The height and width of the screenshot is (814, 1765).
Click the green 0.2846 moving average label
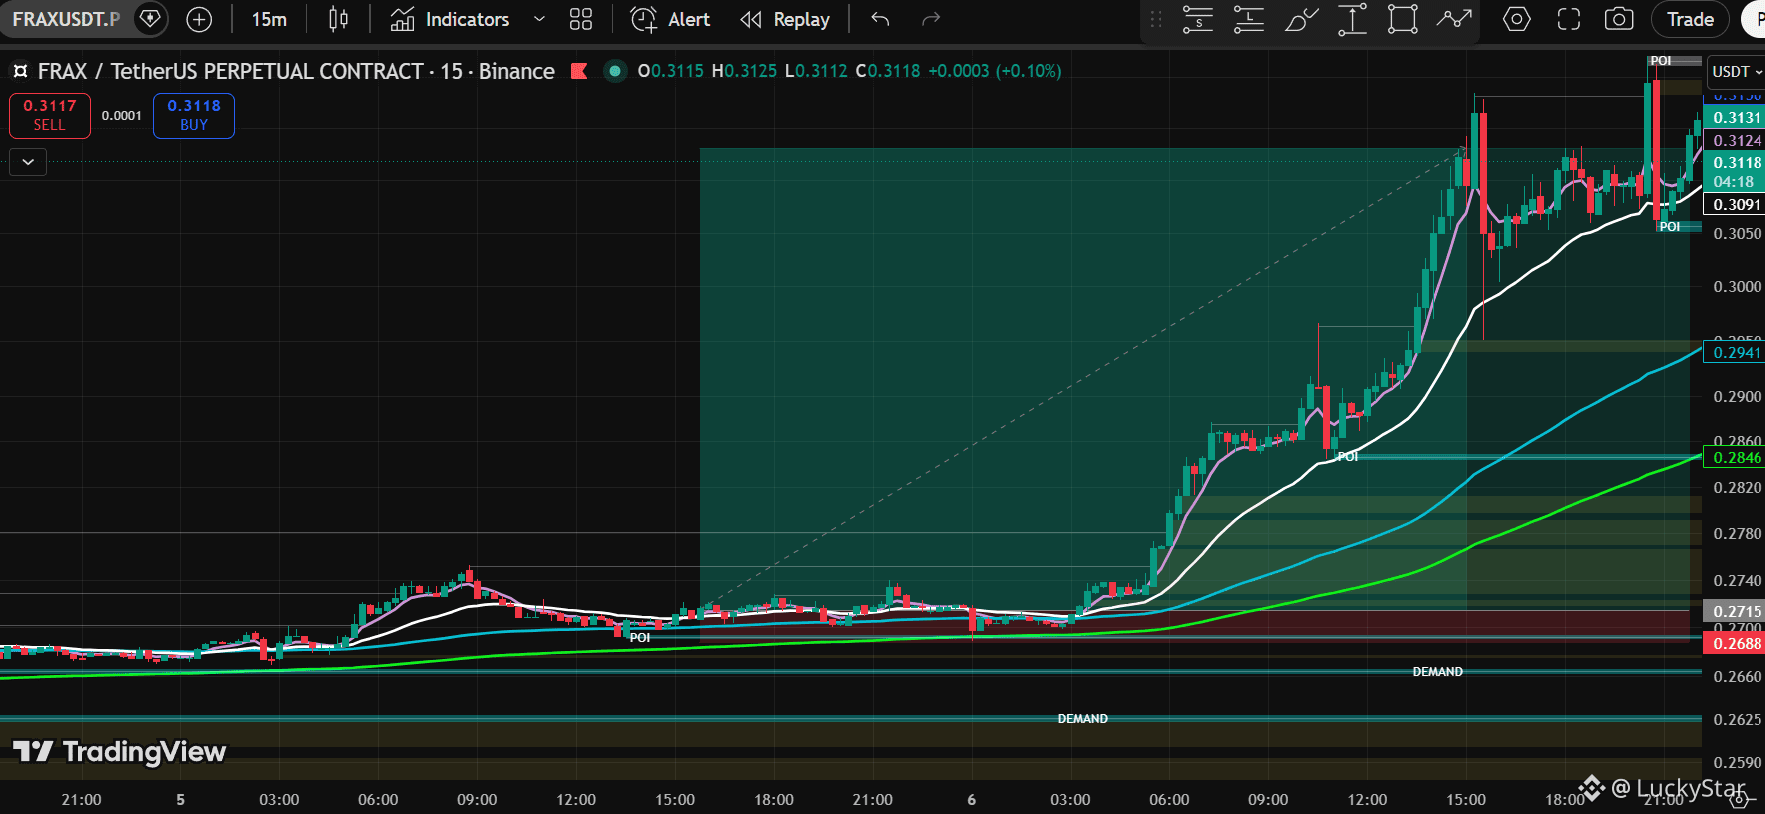pyautogui.click(x=1736, y=457)
